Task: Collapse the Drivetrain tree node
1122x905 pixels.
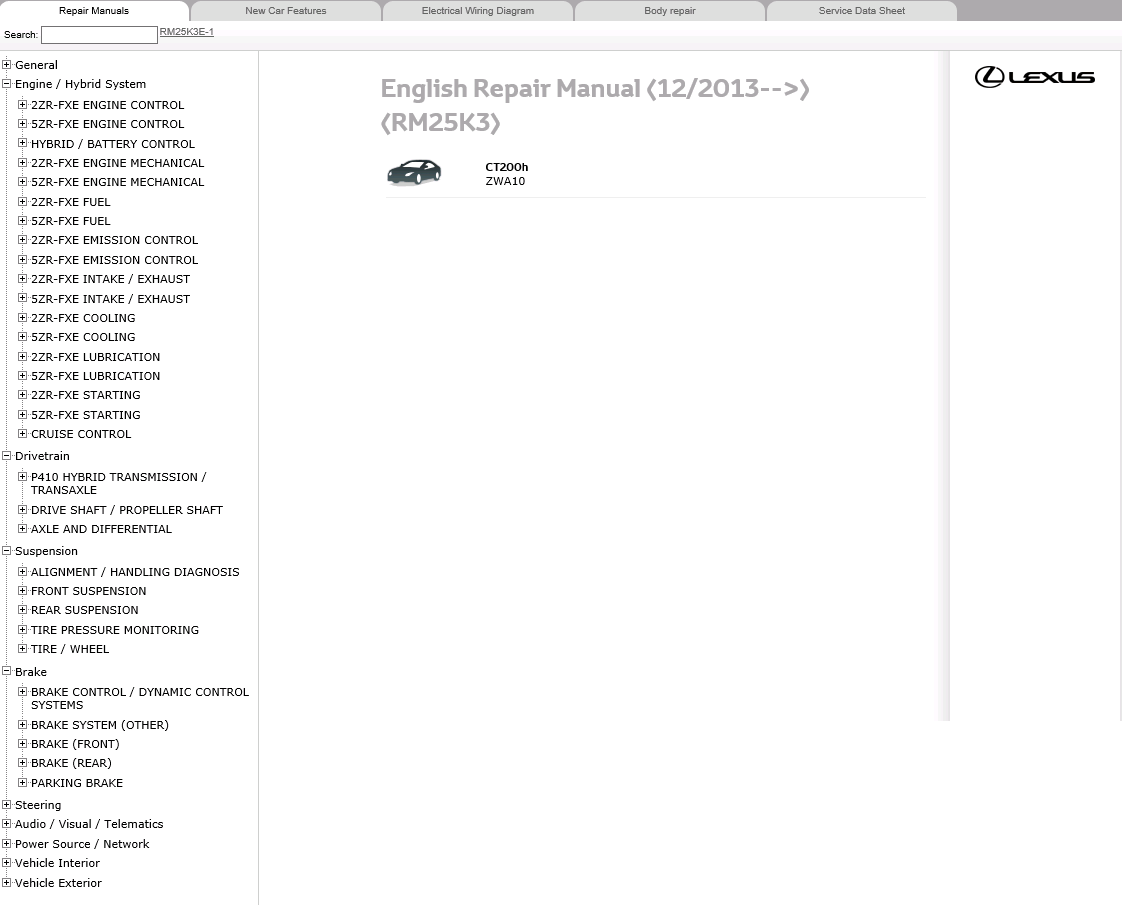Action: (x=6, y=456)
